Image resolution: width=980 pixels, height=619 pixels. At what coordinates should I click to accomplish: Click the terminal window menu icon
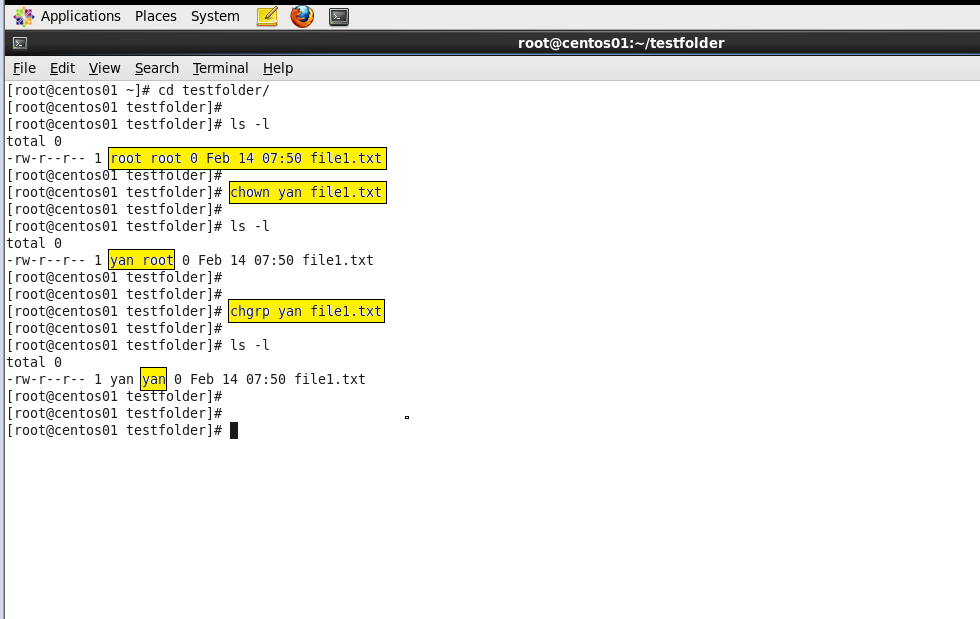click(x=20, y=43)
